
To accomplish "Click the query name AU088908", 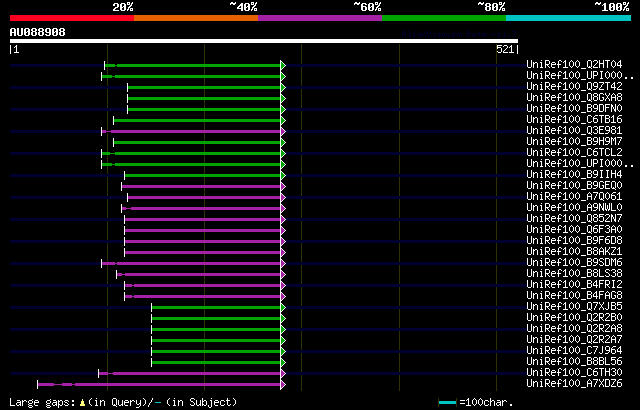I will point(38,32).
